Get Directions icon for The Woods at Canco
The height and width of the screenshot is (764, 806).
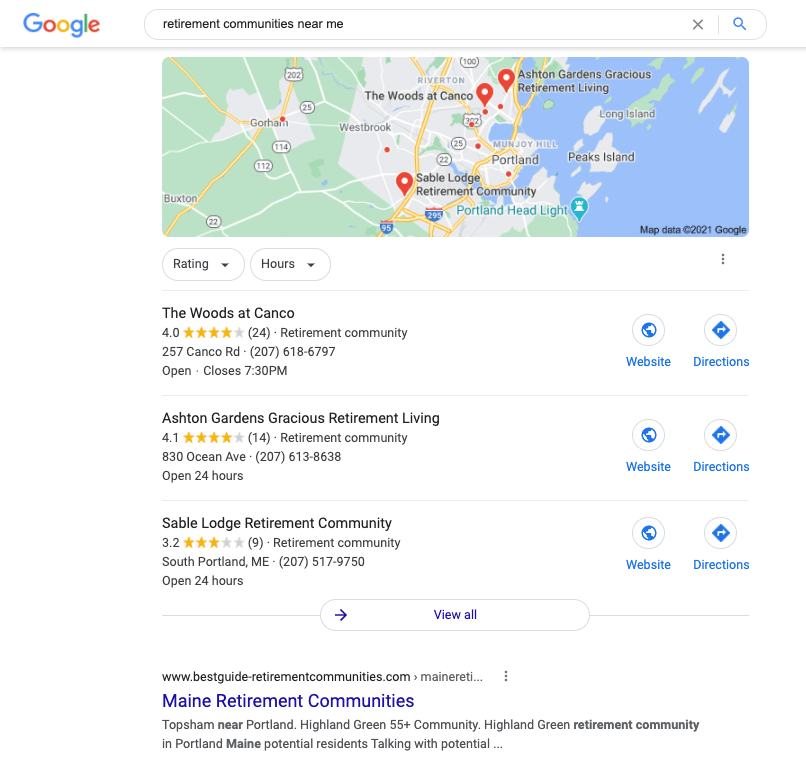(x=721, y=330)
